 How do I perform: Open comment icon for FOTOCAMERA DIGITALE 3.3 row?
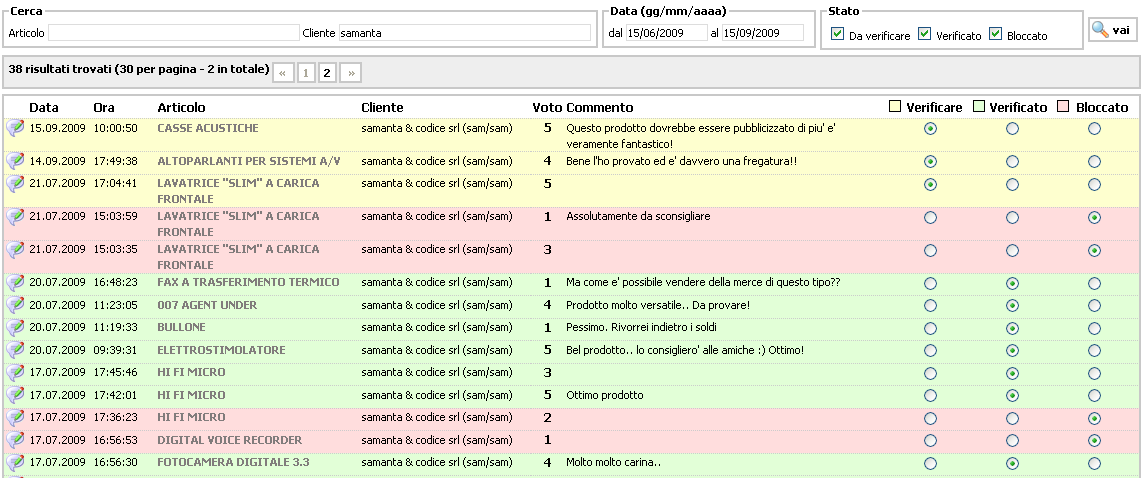15,463
